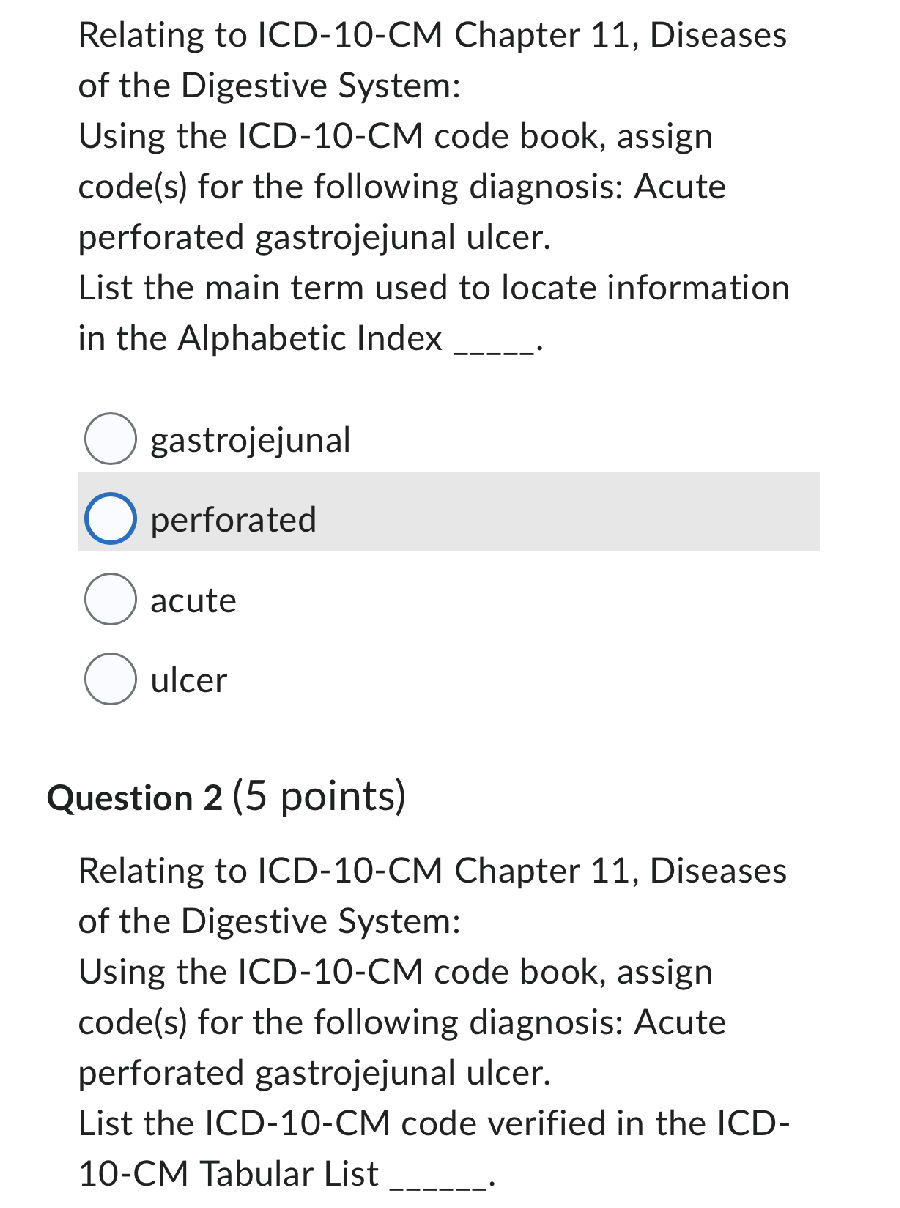Click the code book sentence in Question 2
The image size is (900, 1208).
point(395,971)
